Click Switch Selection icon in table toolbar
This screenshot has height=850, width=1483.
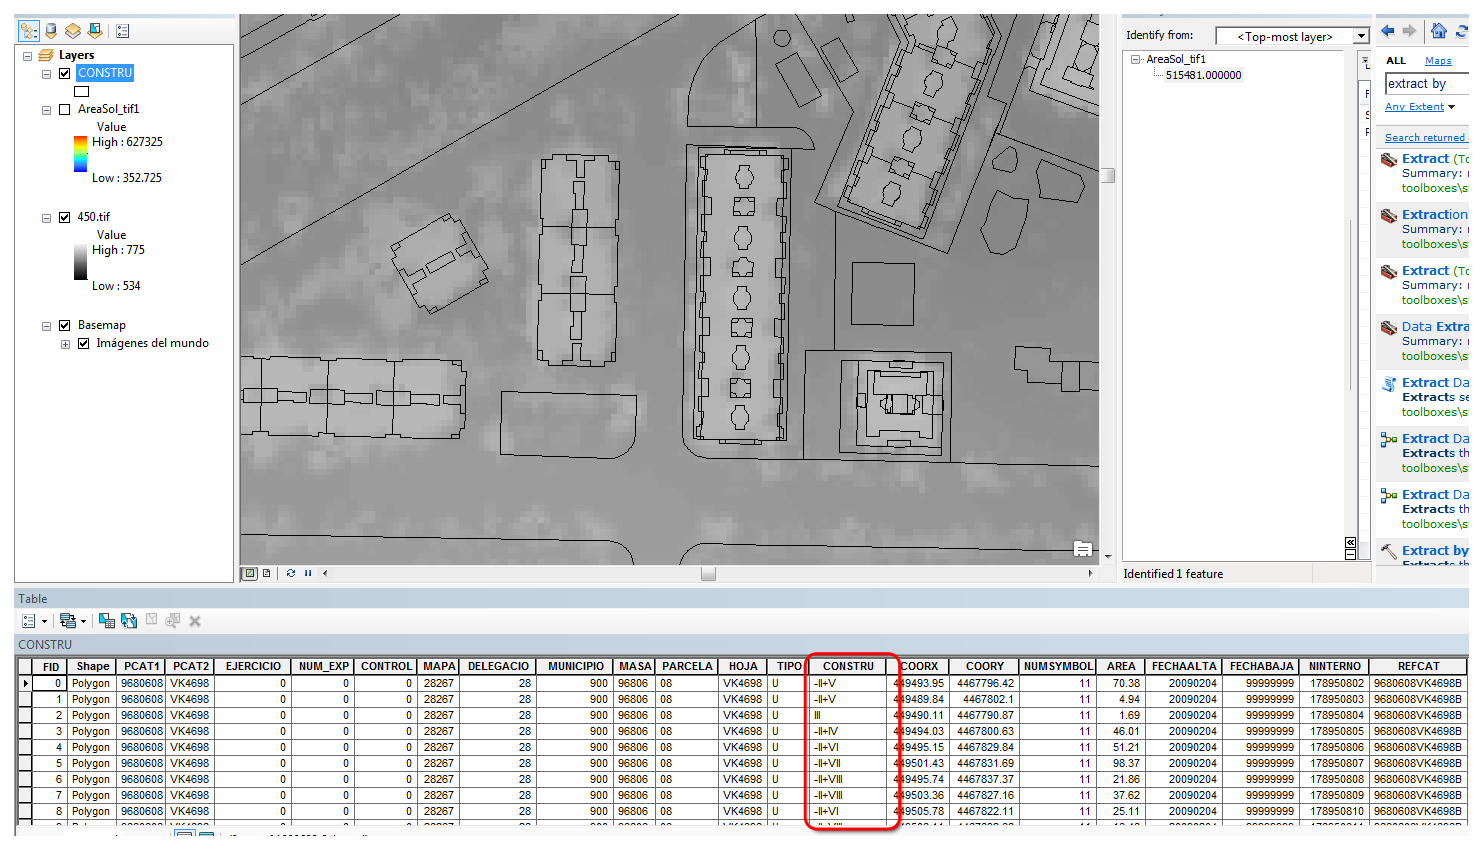[x=129, y=621]
